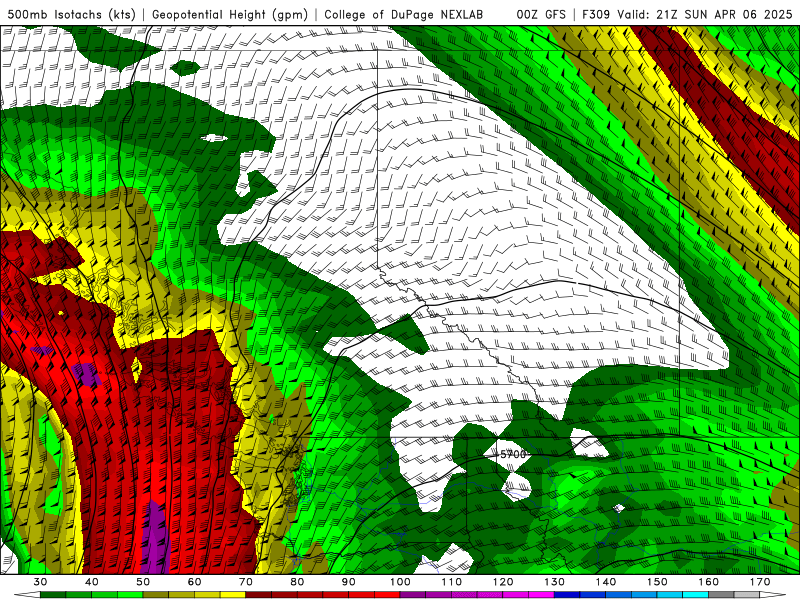This screenshot has height=600, width=800.
Task: Click the left arrow end of color bar
Action: 27,594
